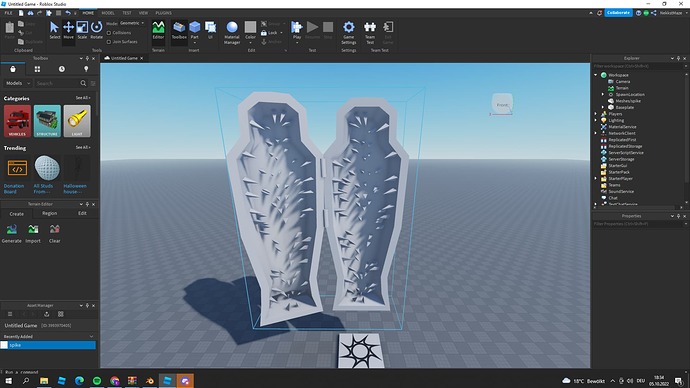
Task: Generate terrain in the Terrain Editor
Action: point(11,233)
